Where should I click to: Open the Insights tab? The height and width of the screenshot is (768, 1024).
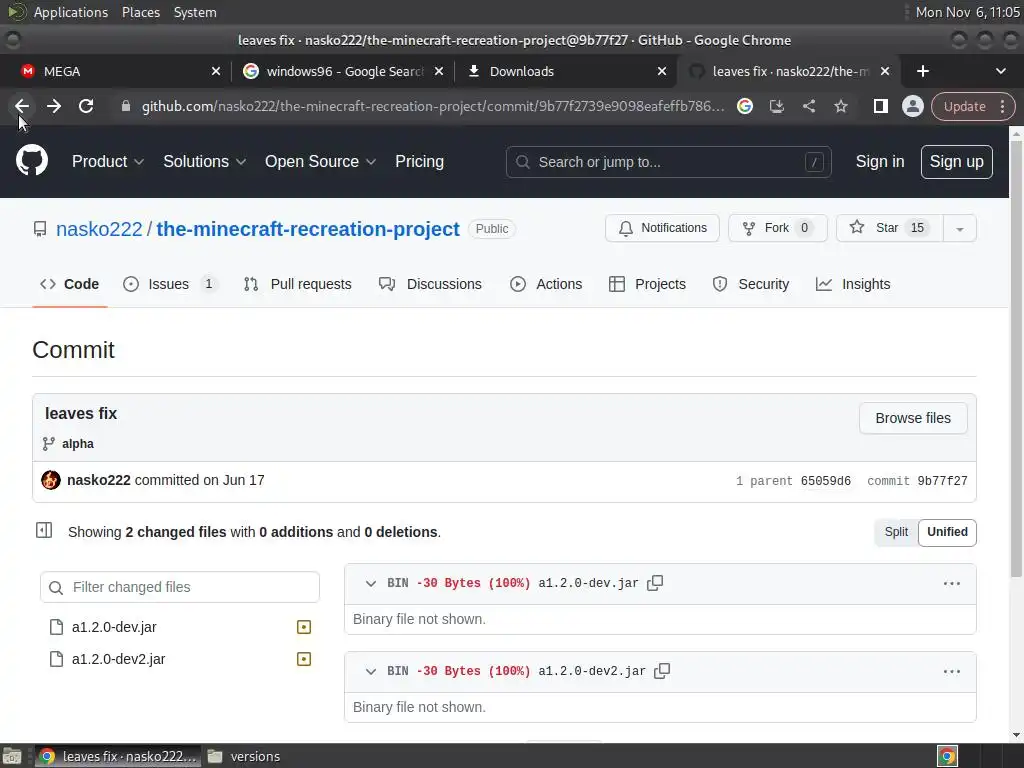click(853, 285)
